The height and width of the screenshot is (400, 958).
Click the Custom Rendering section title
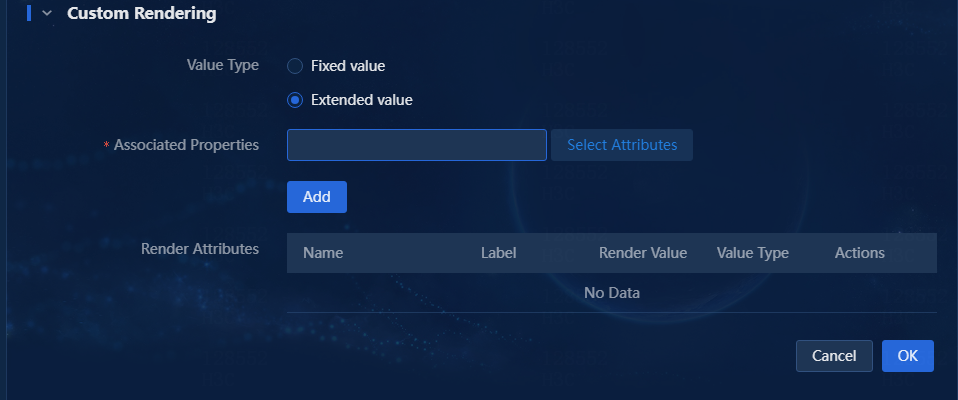click(x=142, y=13)
